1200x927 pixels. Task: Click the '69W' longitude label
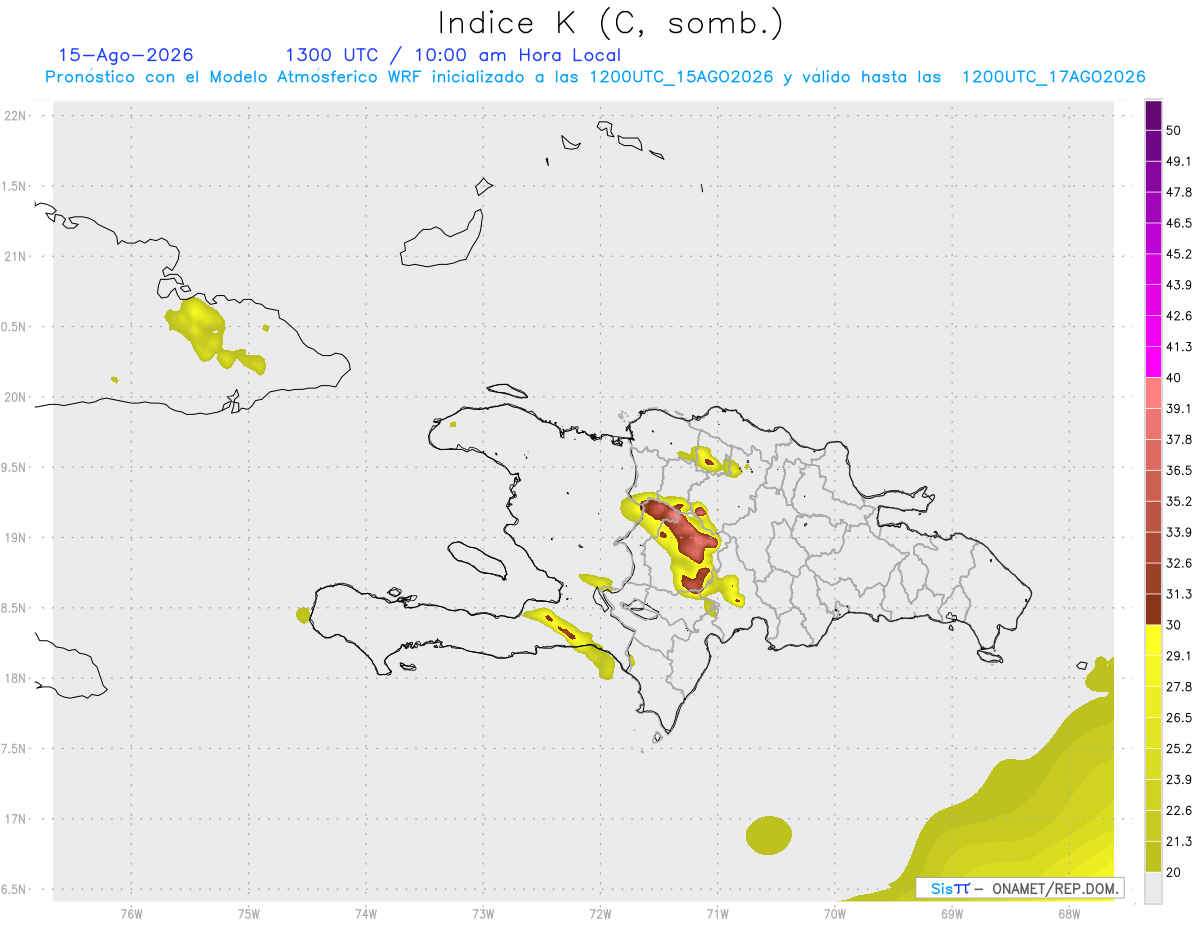[x=951, y=913]
